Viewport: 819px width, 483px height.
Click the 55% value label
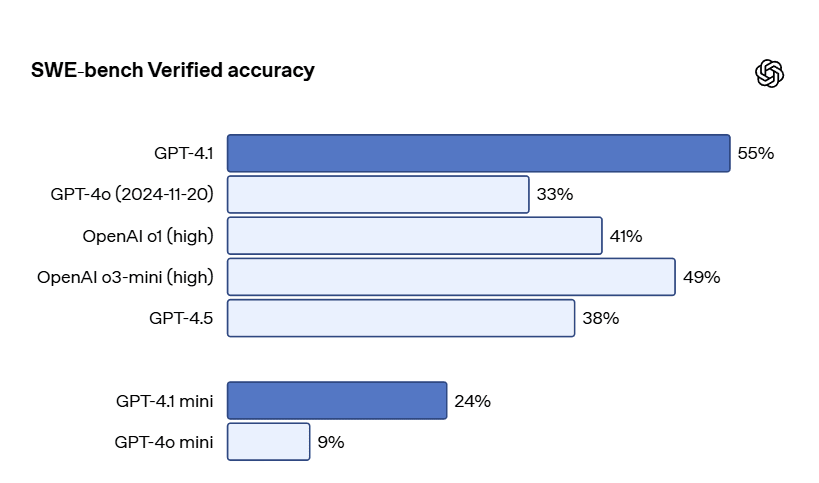756,153
